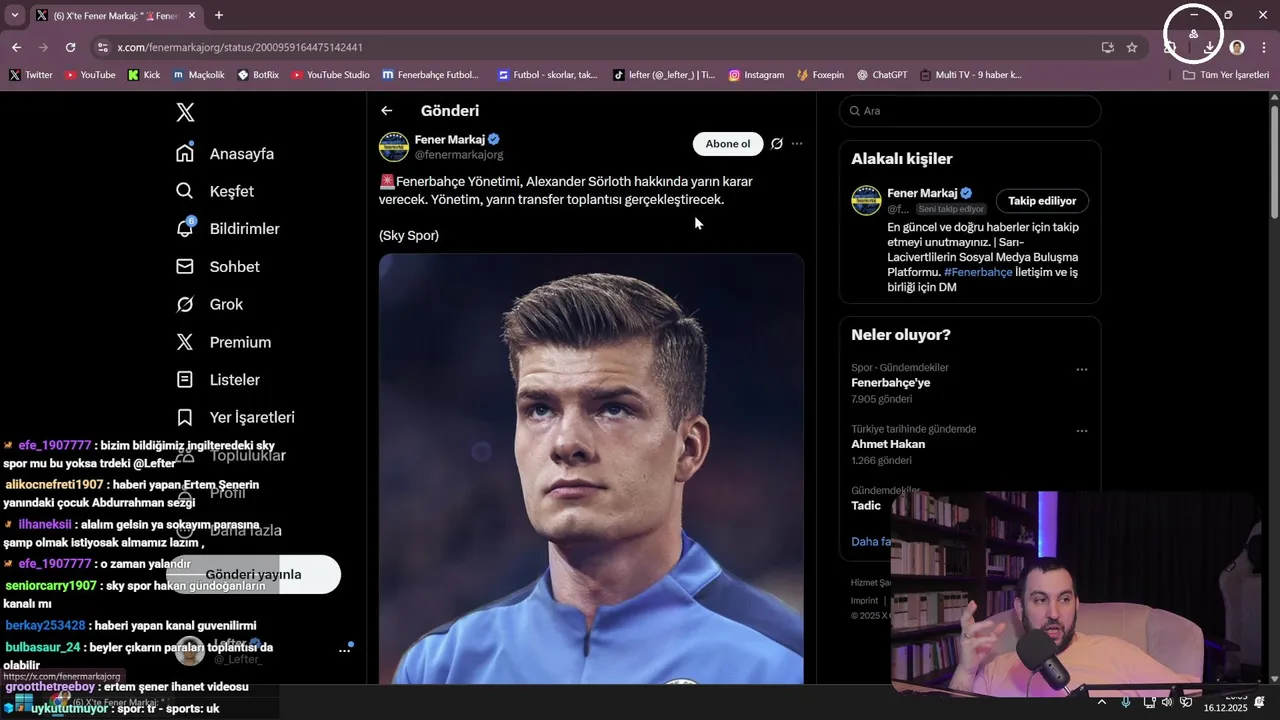Expand the system tray hidden icons
This screenshot has height=720, width=1280.
pos(1102,702)
